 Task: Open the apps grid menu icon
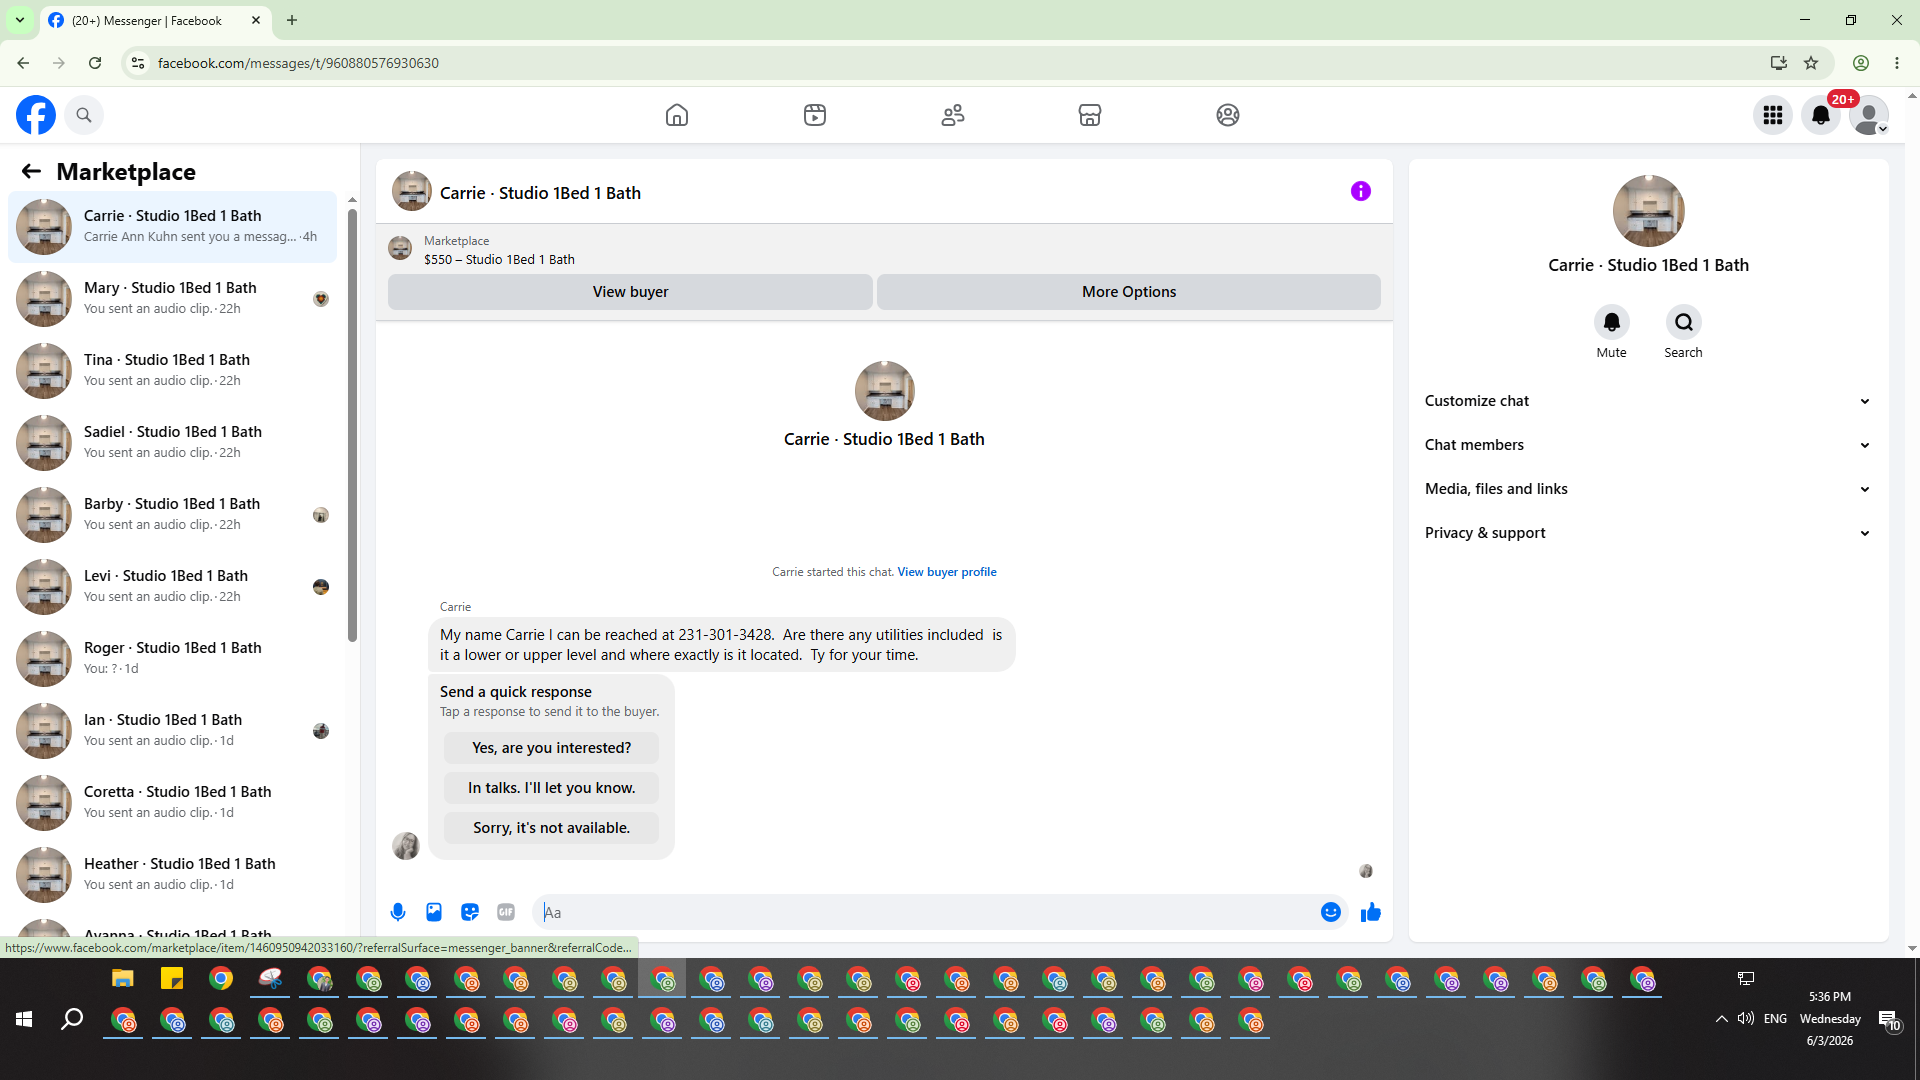(1773, 115)
